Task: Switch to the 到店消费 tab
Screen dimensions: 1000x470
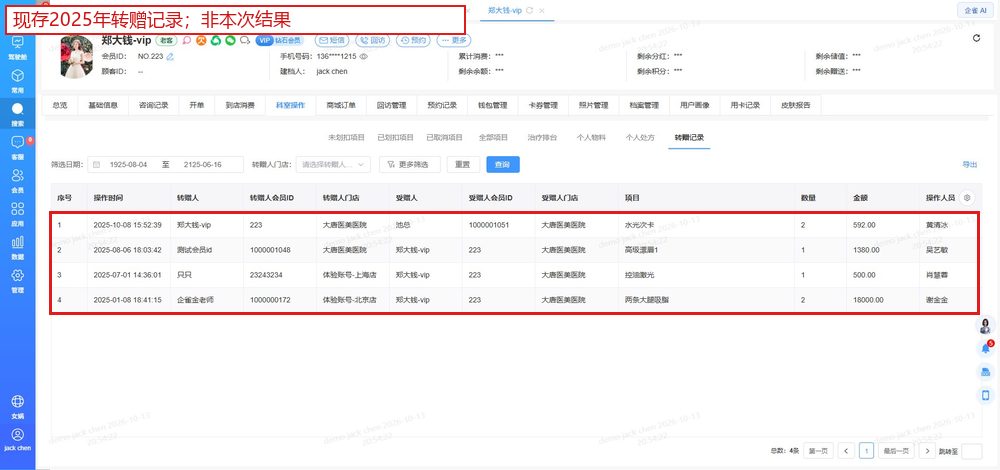Action: (x=240, y=106)
